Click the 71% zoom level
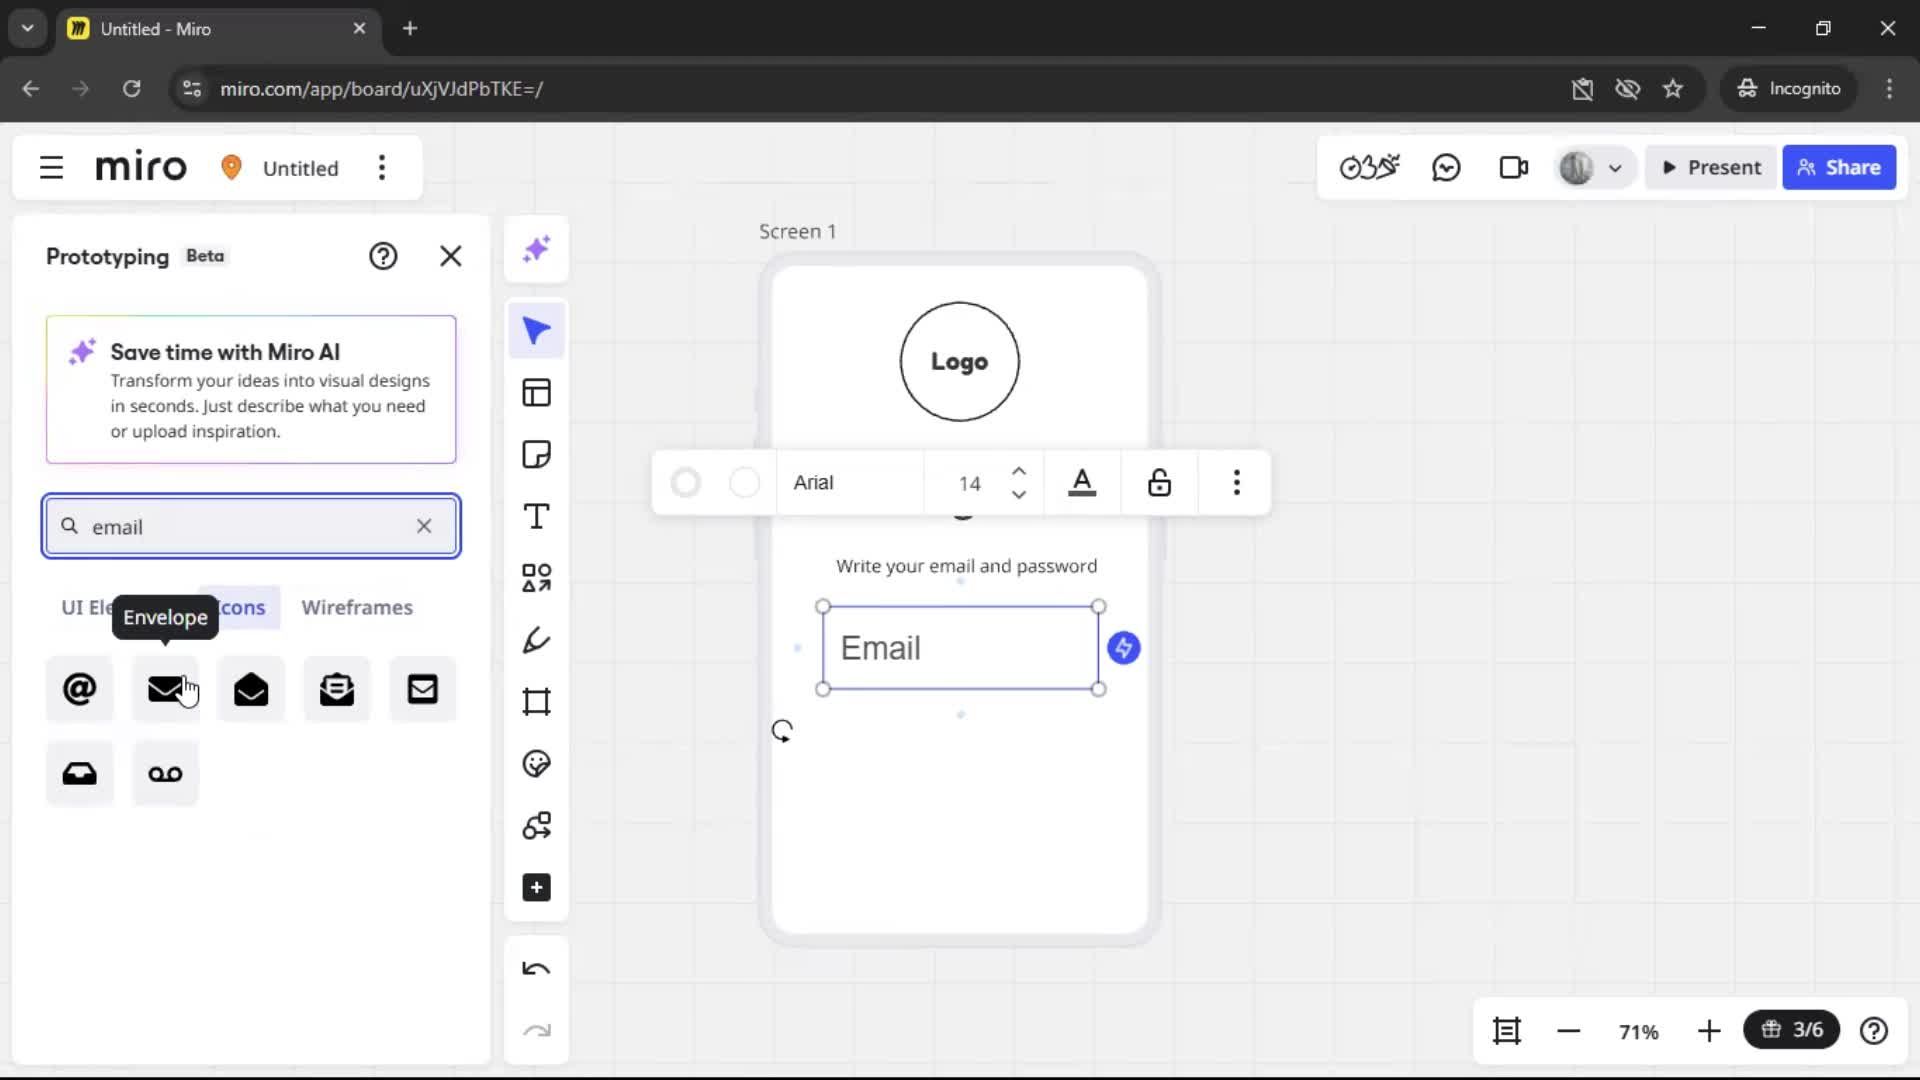 [1638, 1032]
